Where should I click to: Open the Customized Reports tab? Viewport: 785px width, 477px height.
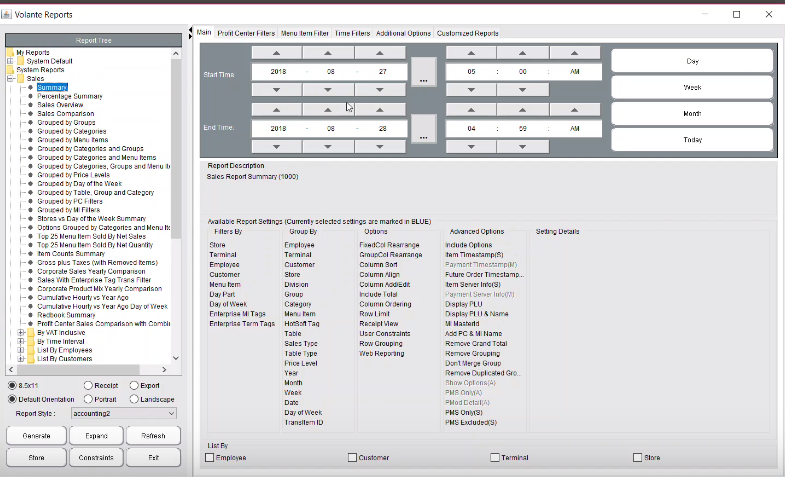pyautogui.click(x=467, y=33)
